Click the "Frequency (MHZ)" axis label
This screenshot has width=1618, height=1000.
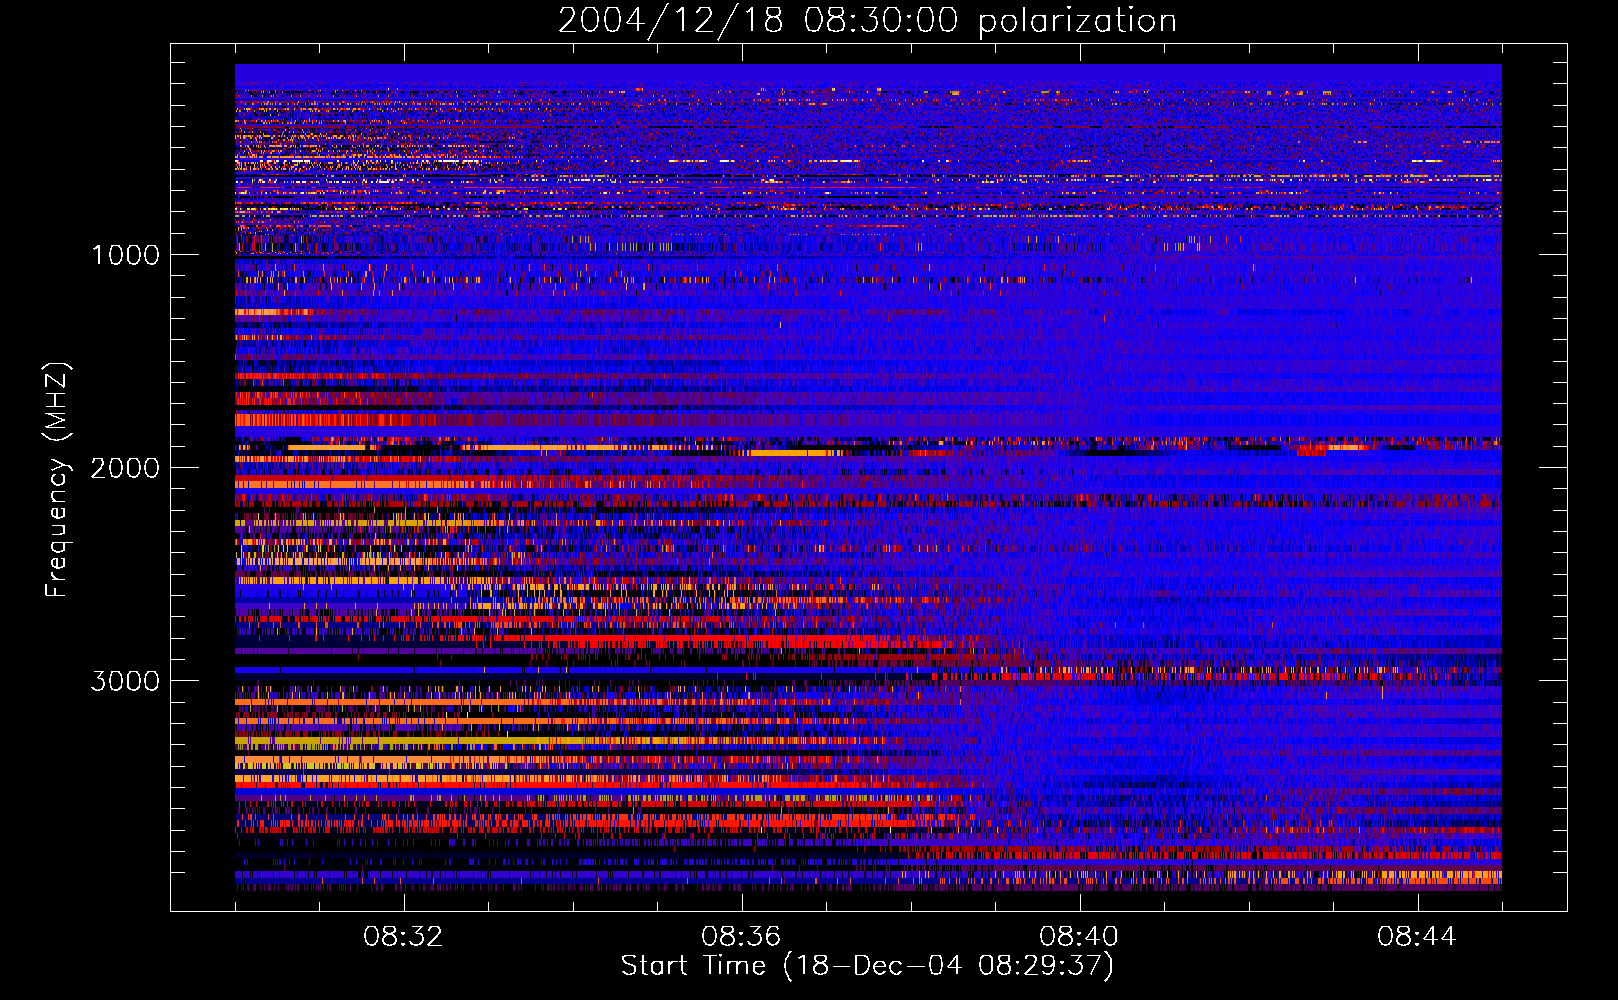(x=58, y=480)
